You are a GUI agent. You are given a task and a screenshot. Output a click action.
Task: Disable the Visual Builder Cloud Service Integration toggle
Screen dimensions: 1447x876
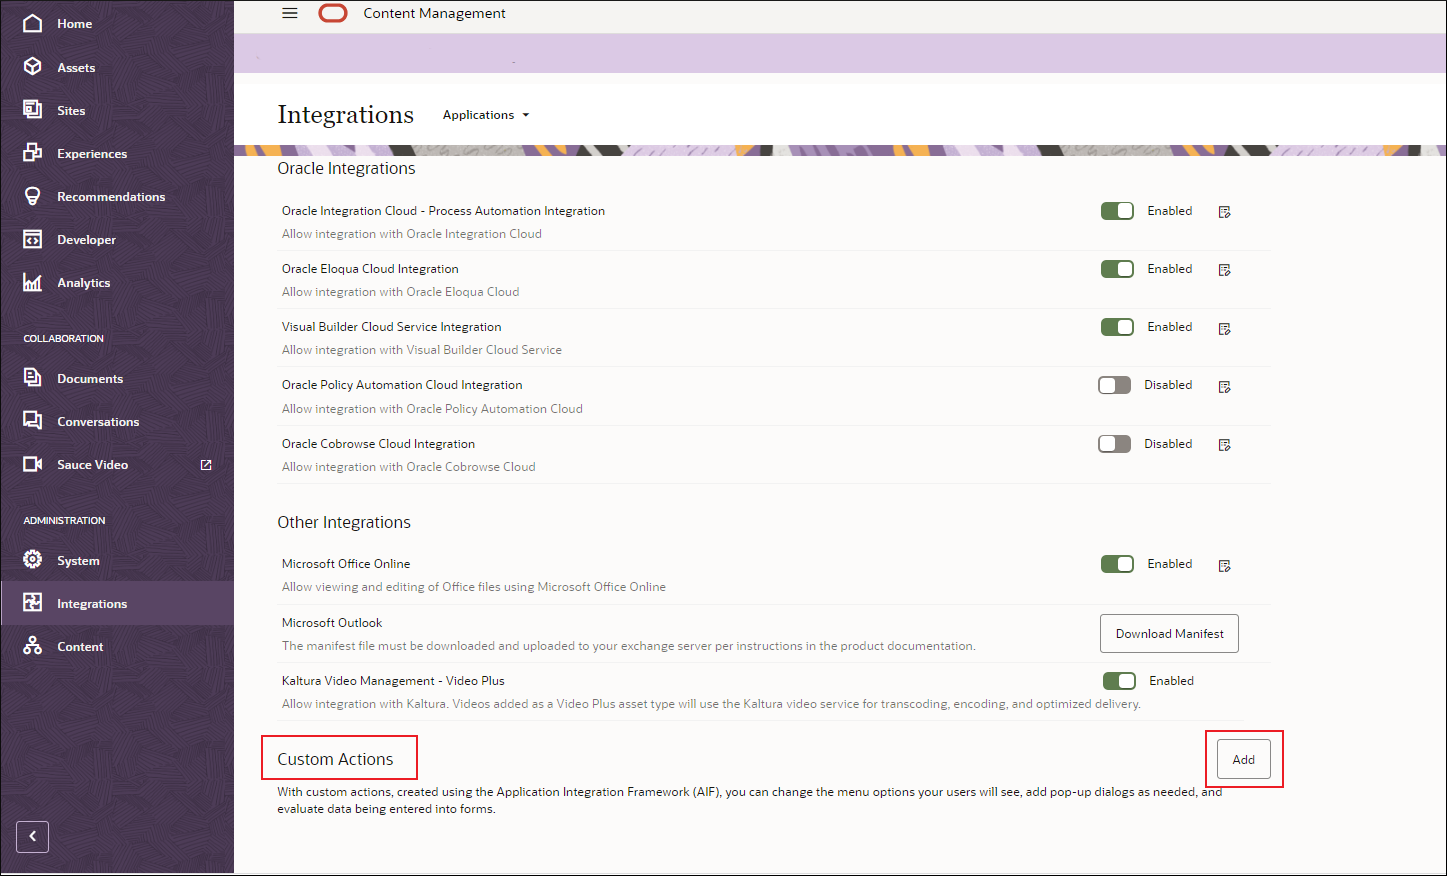click(x=1117, y=327)
